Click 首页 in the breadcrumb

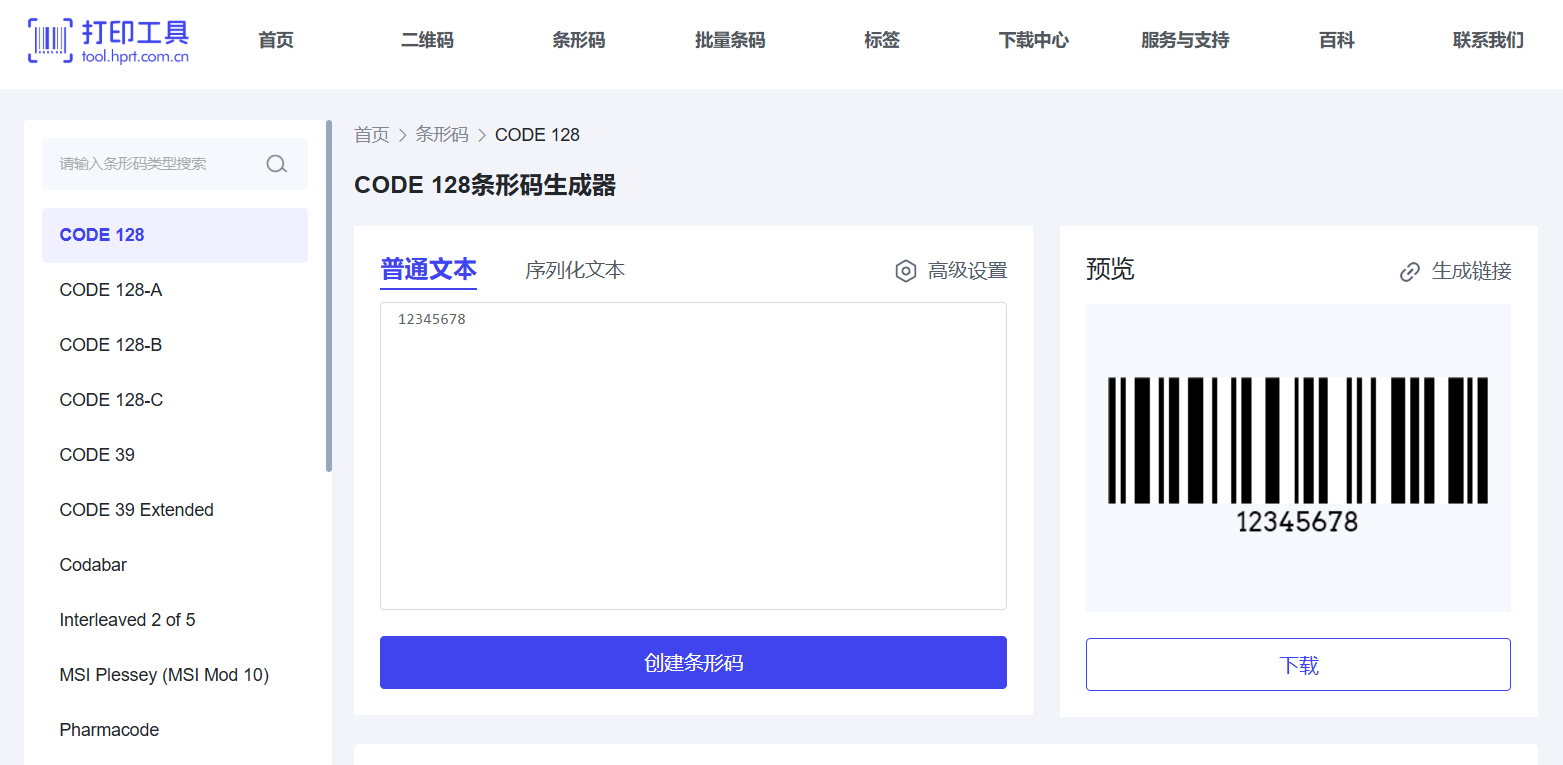click(372, 135)
